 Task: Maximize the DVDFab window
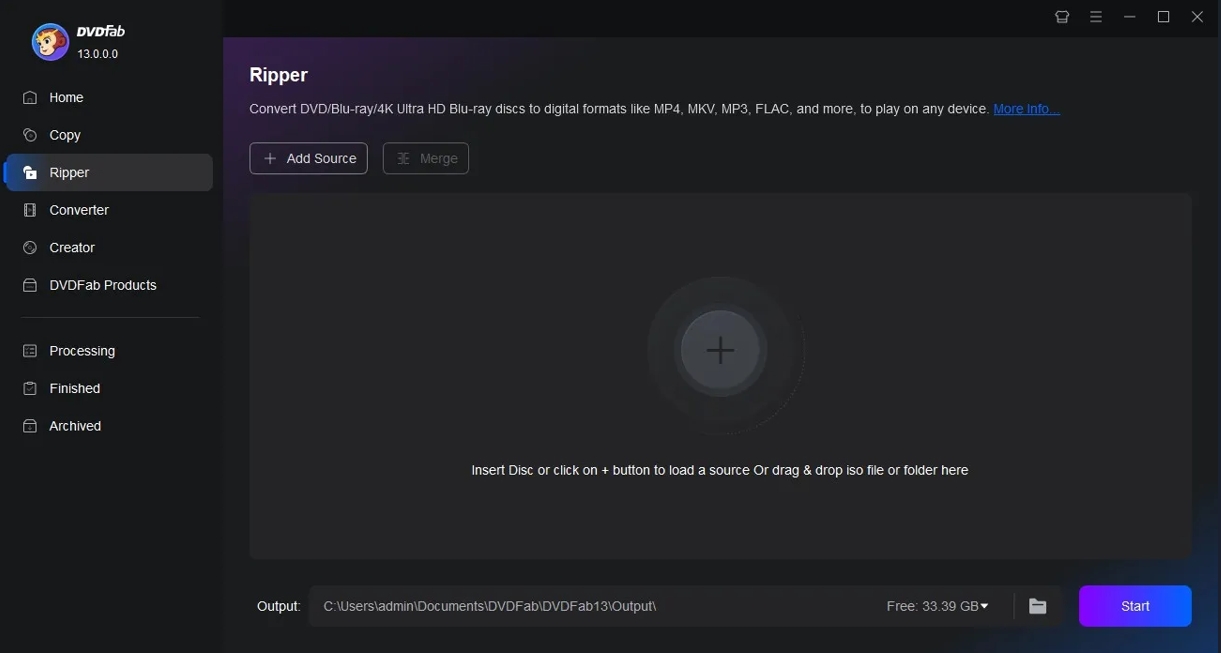(x=1164, y=17)
